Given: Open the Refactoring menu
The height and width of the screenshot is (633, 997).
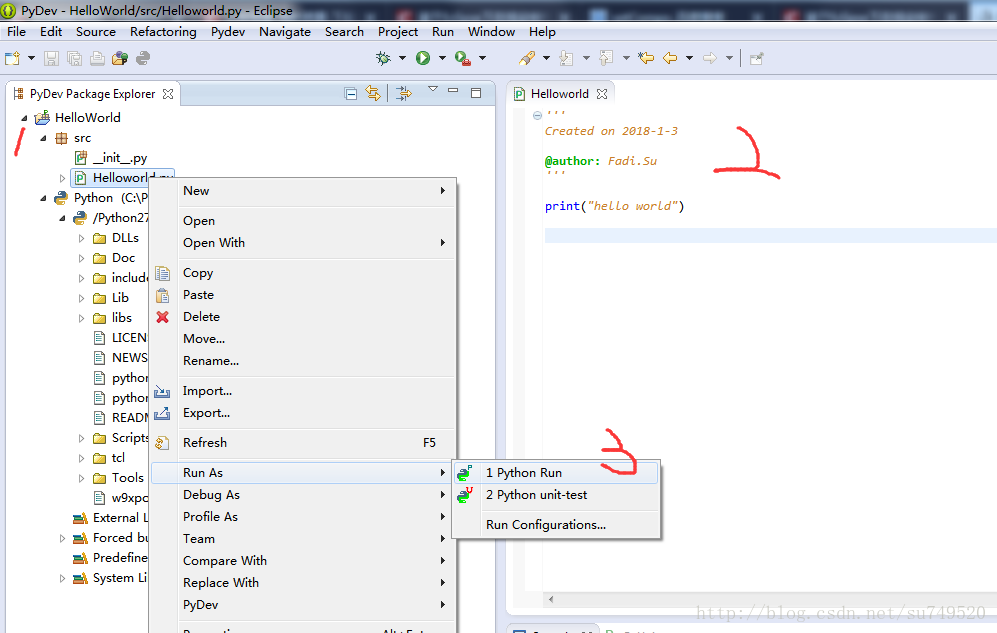Looking at the screenshot, I should pyautogui.click(x=163, y=32).
